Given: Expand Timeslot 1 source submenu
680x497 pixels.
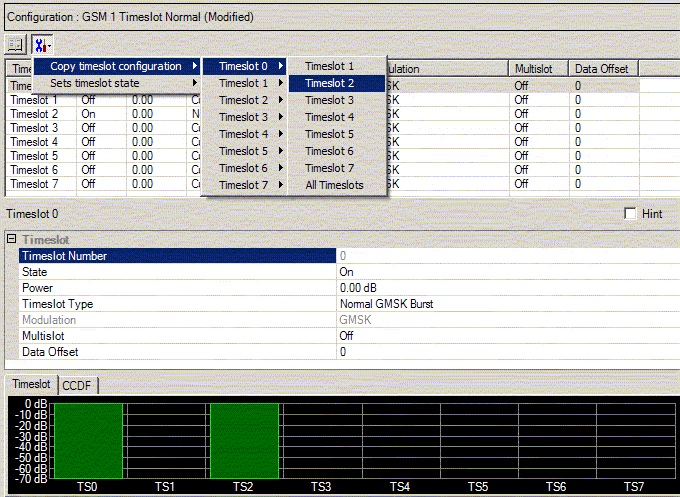Looking at the screenshot, I should coord(244,83).
